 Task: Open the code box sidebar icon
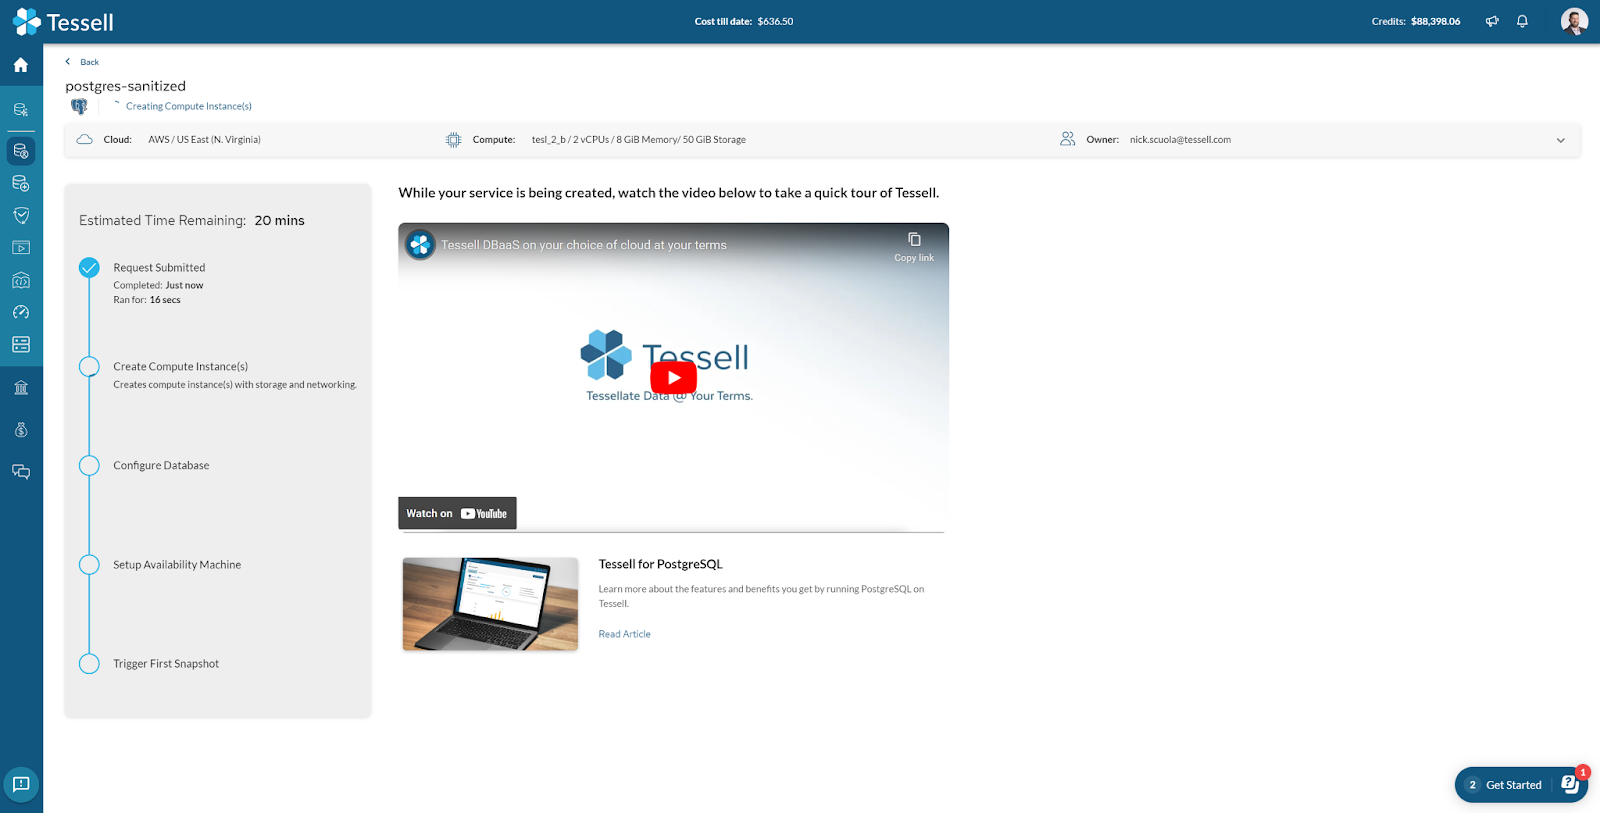pos(21,280)
